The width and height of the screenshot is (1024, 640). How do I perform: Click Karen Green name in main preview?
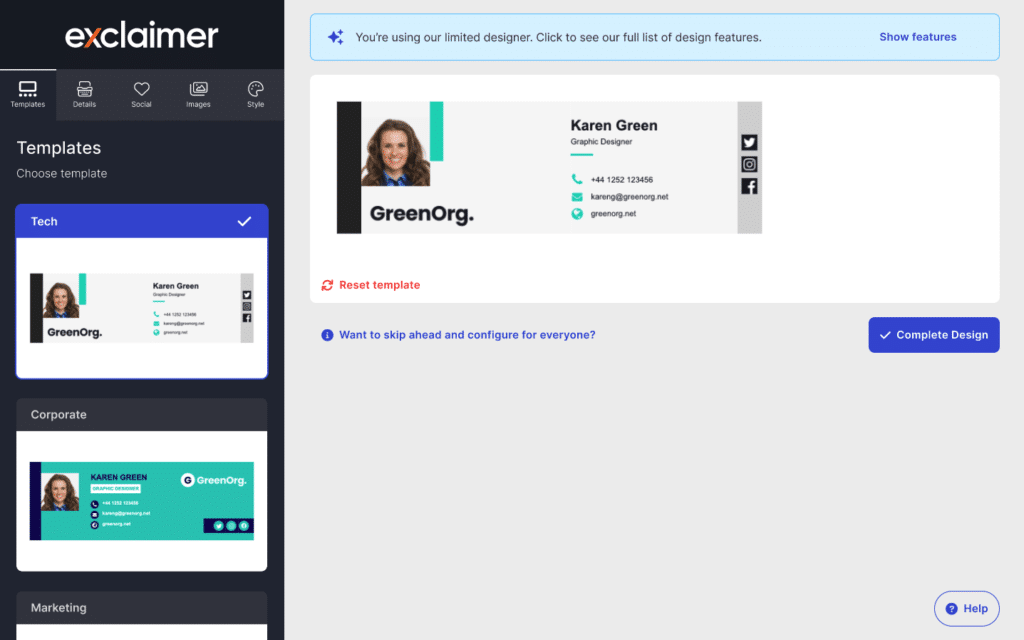point(614,125)
